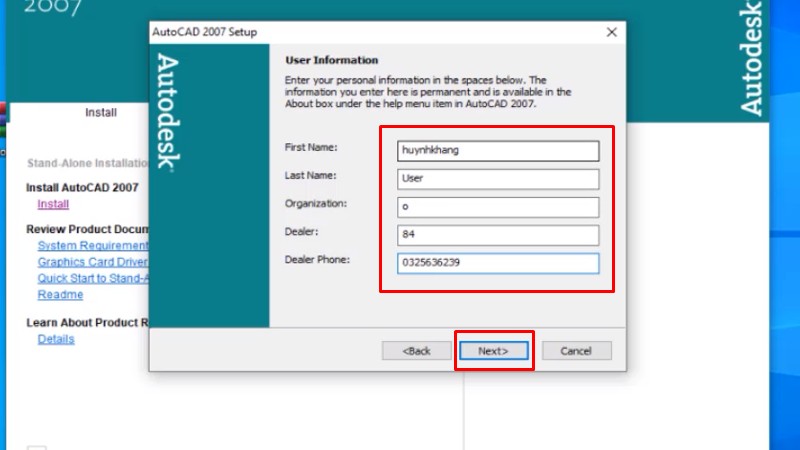Image resolution: width=800 pixels, height=450 pixels.
Task: Go to previous step with Back button
Action: coord(416,351)
